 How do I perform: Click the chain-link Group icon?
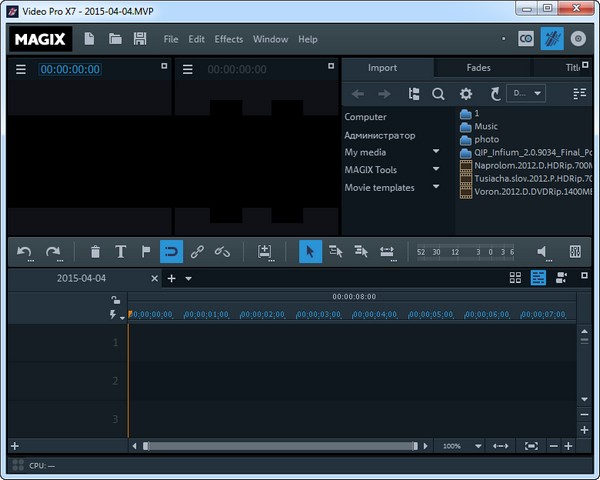(x=197, y=252)
